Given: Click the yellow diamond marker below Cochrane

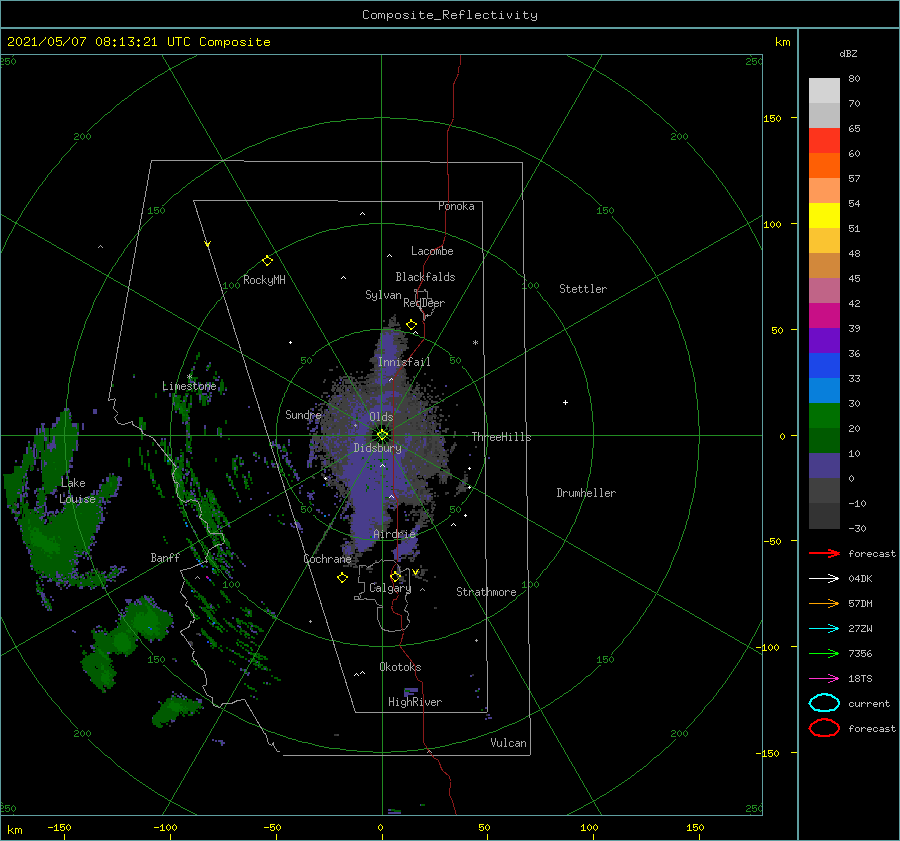Looking at the screenshot, I should click(343, 578).
